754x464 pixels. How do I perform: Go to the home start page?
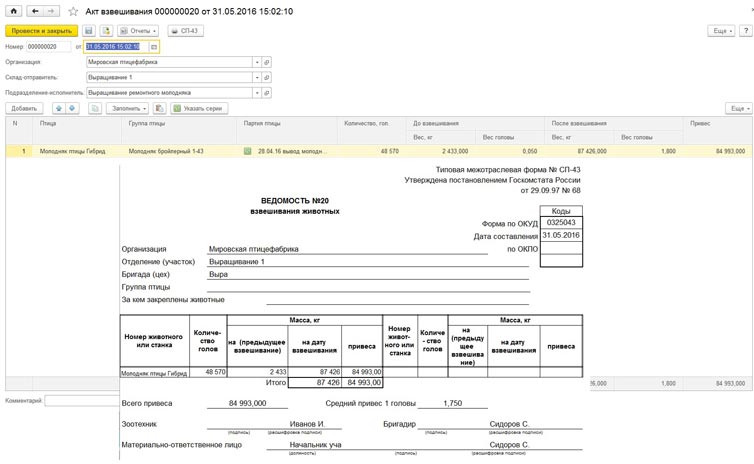[x=13, y=11]
